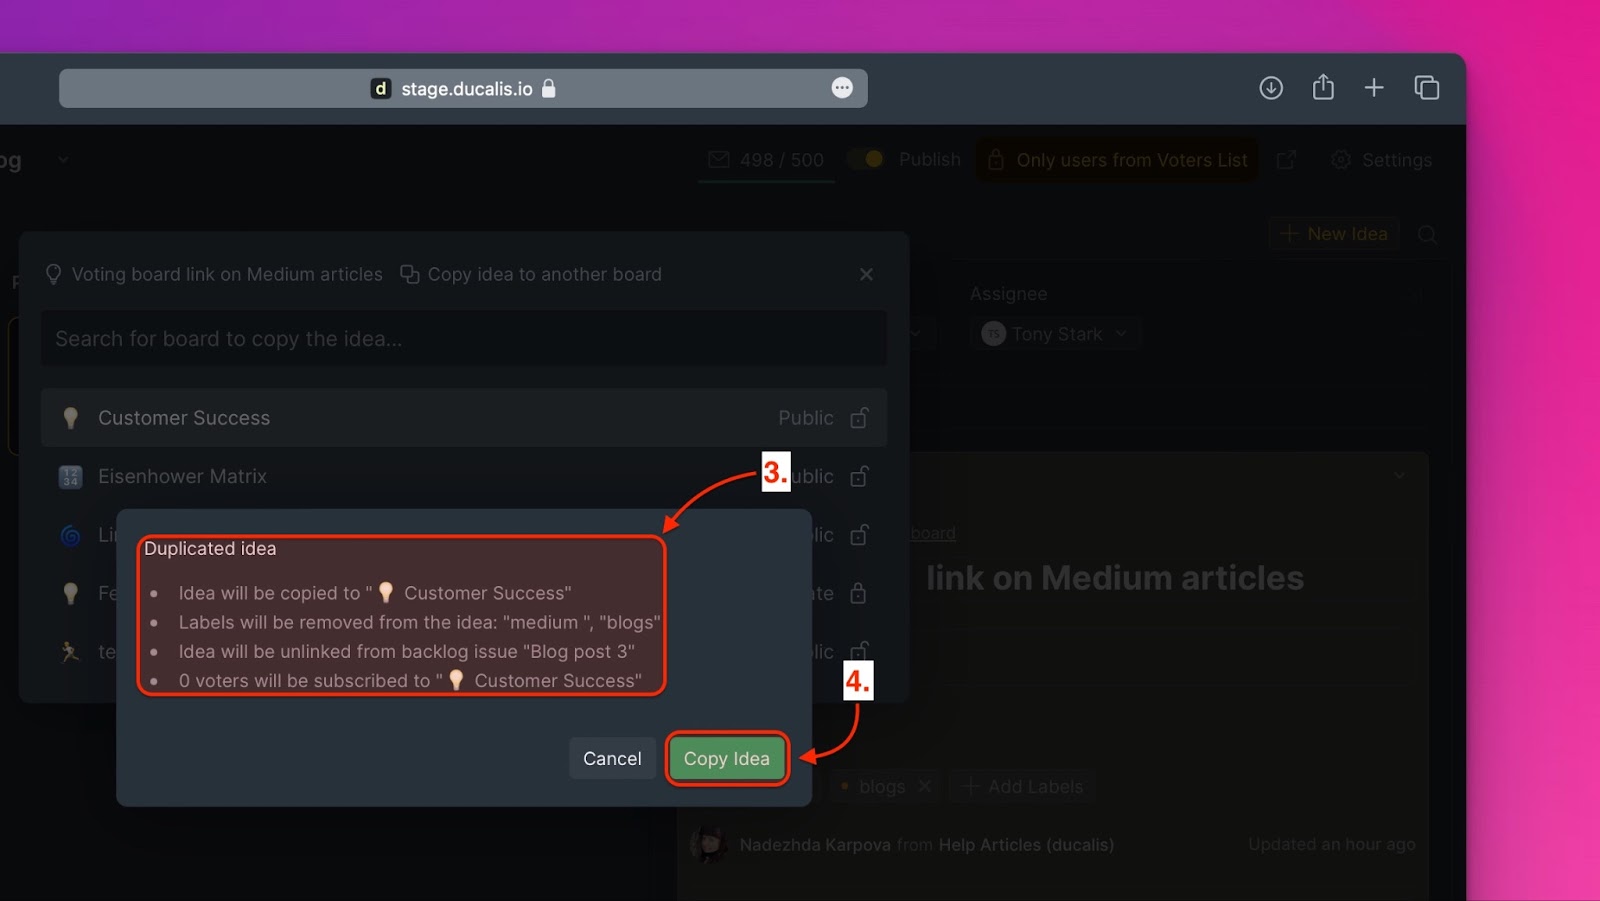Click the link on Medium articles idea title

click(x=1115, y=578)
